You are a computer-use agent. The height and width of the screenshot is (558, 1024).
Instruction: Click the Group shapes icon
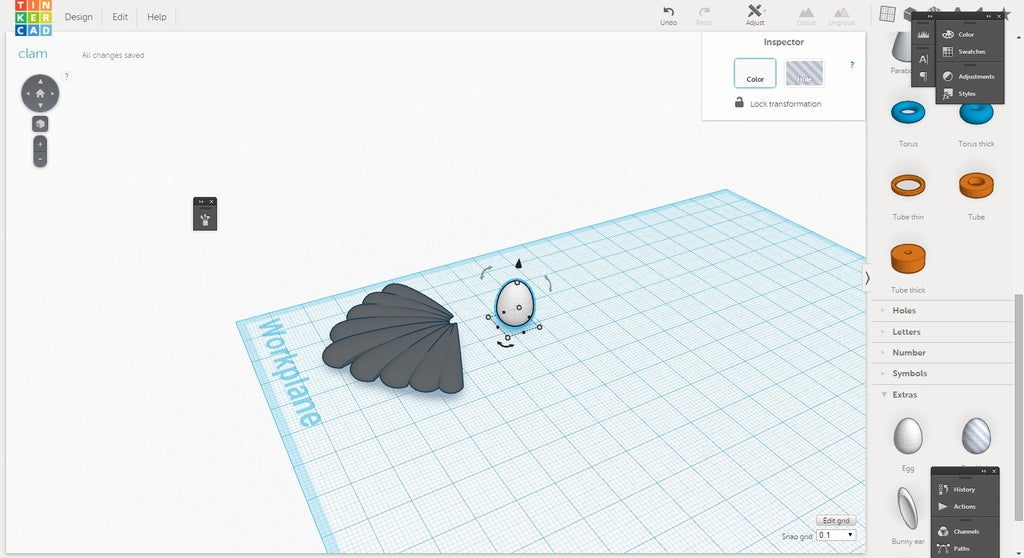[x=807, y=16]
